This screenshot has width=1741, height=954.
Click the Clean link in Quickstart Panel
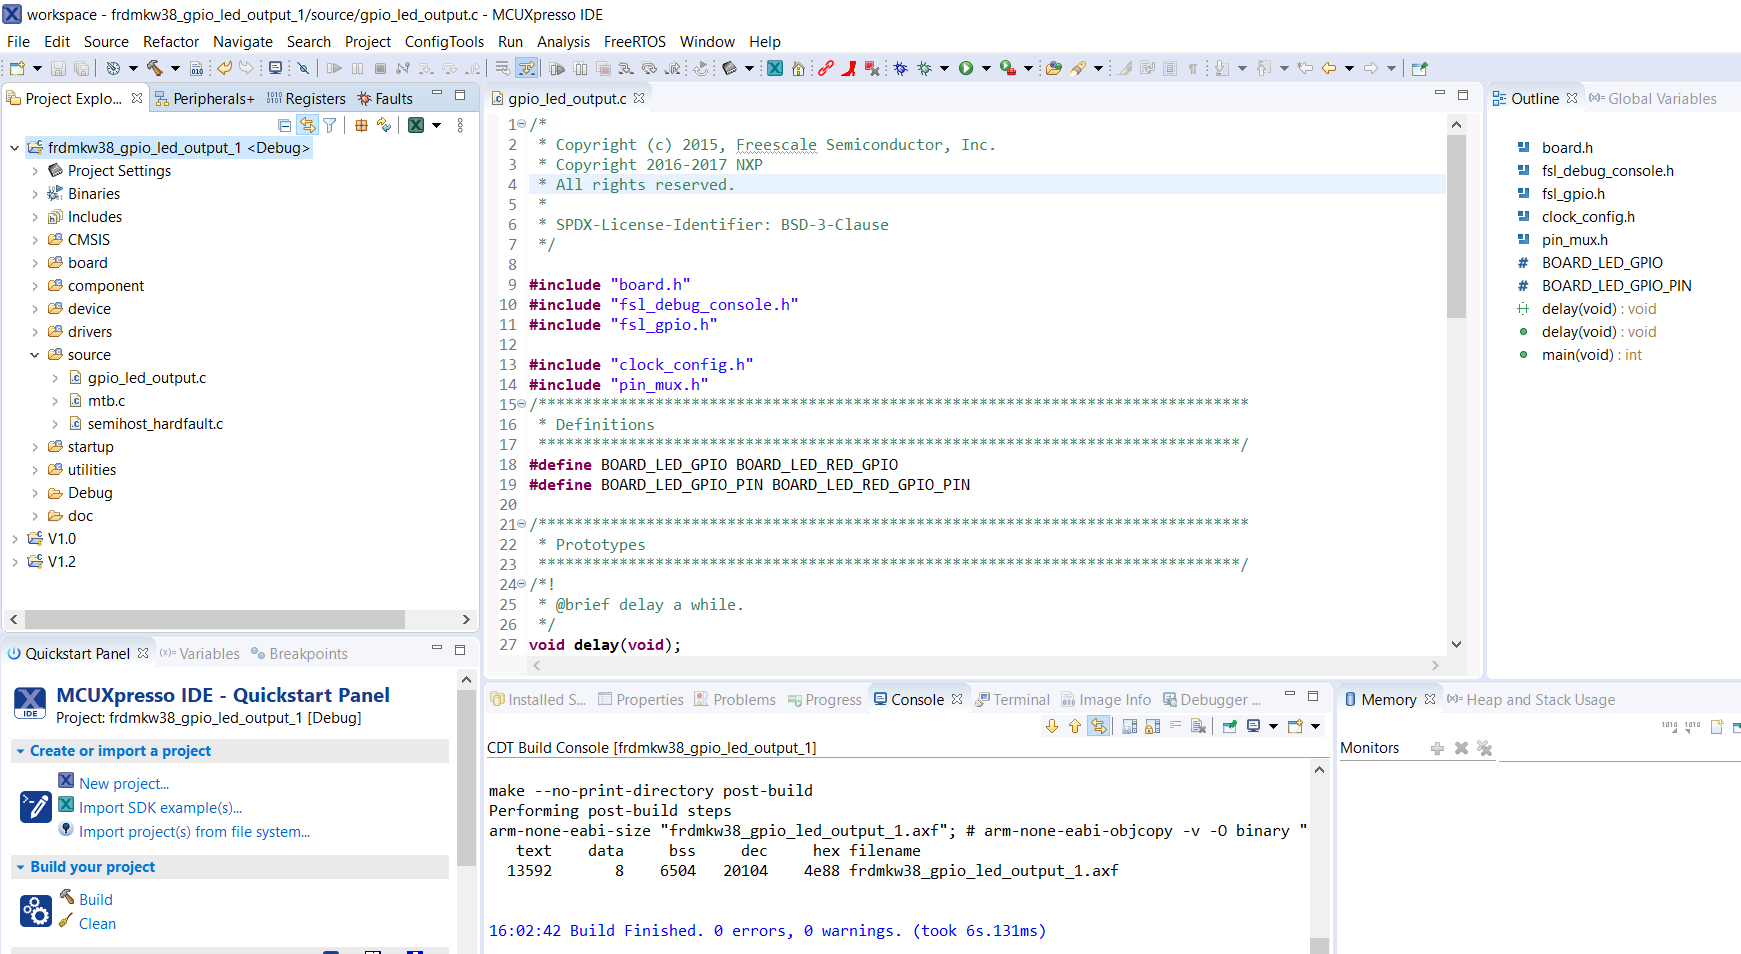(97, 924)
